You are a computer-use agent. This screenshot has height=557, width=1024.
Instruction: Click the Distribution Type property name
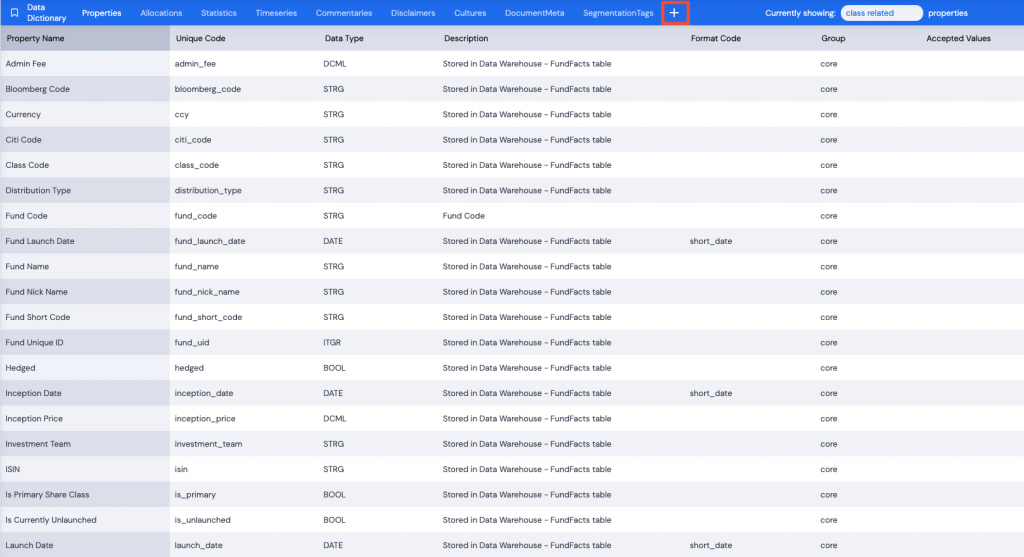(x=38, y=191)
